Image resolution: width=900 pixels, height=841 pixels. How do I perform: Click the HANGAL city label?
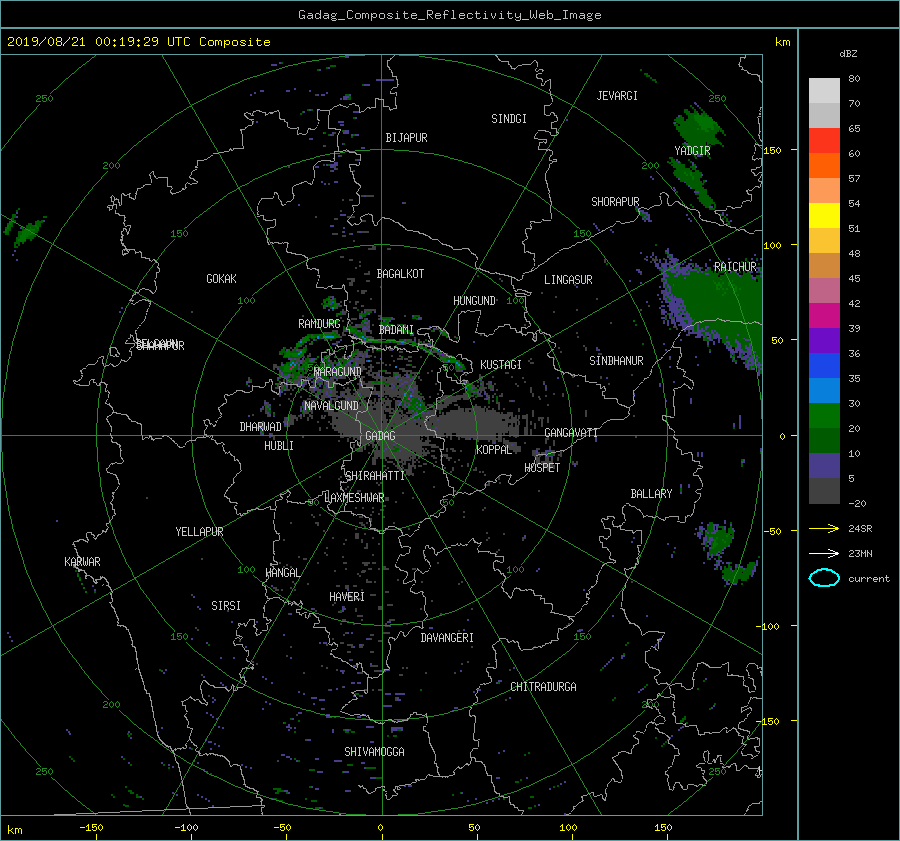tap(282, 573)
